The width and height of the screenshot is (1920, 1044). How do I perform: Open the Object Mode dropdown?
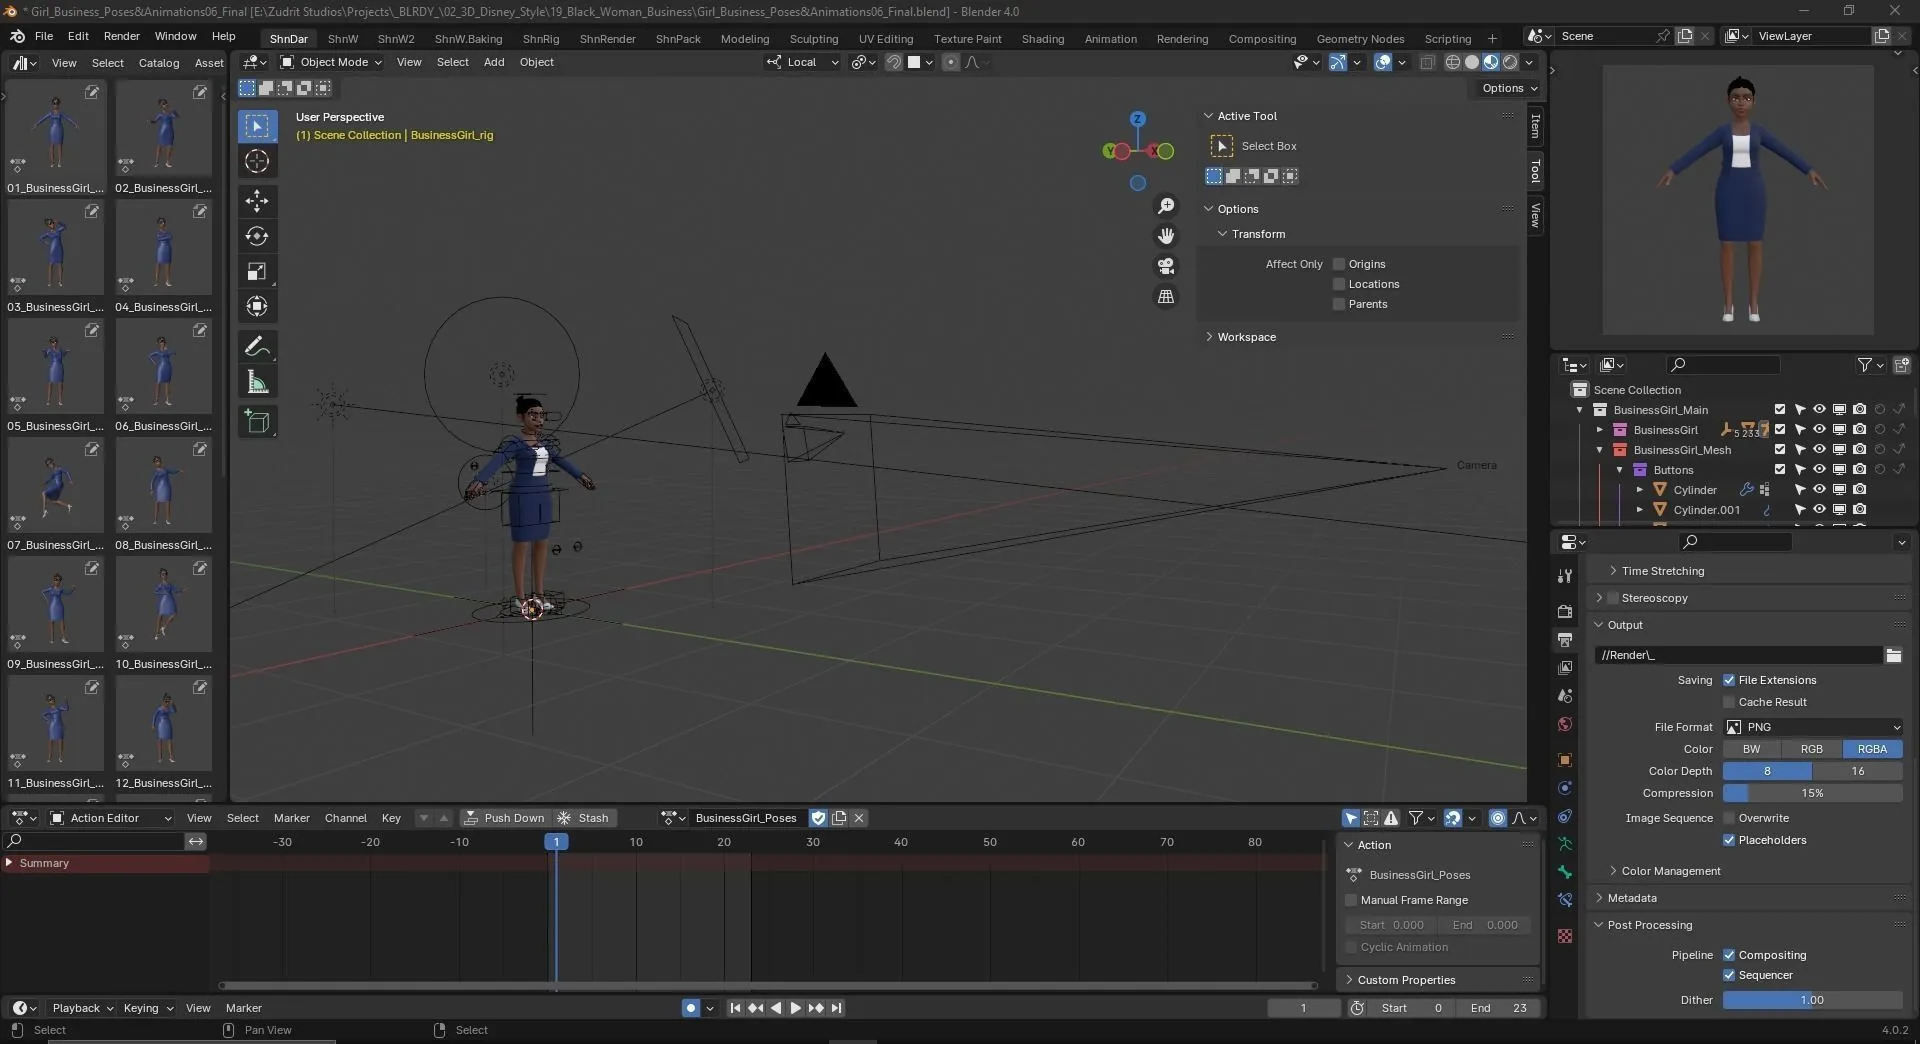(330, 62)
